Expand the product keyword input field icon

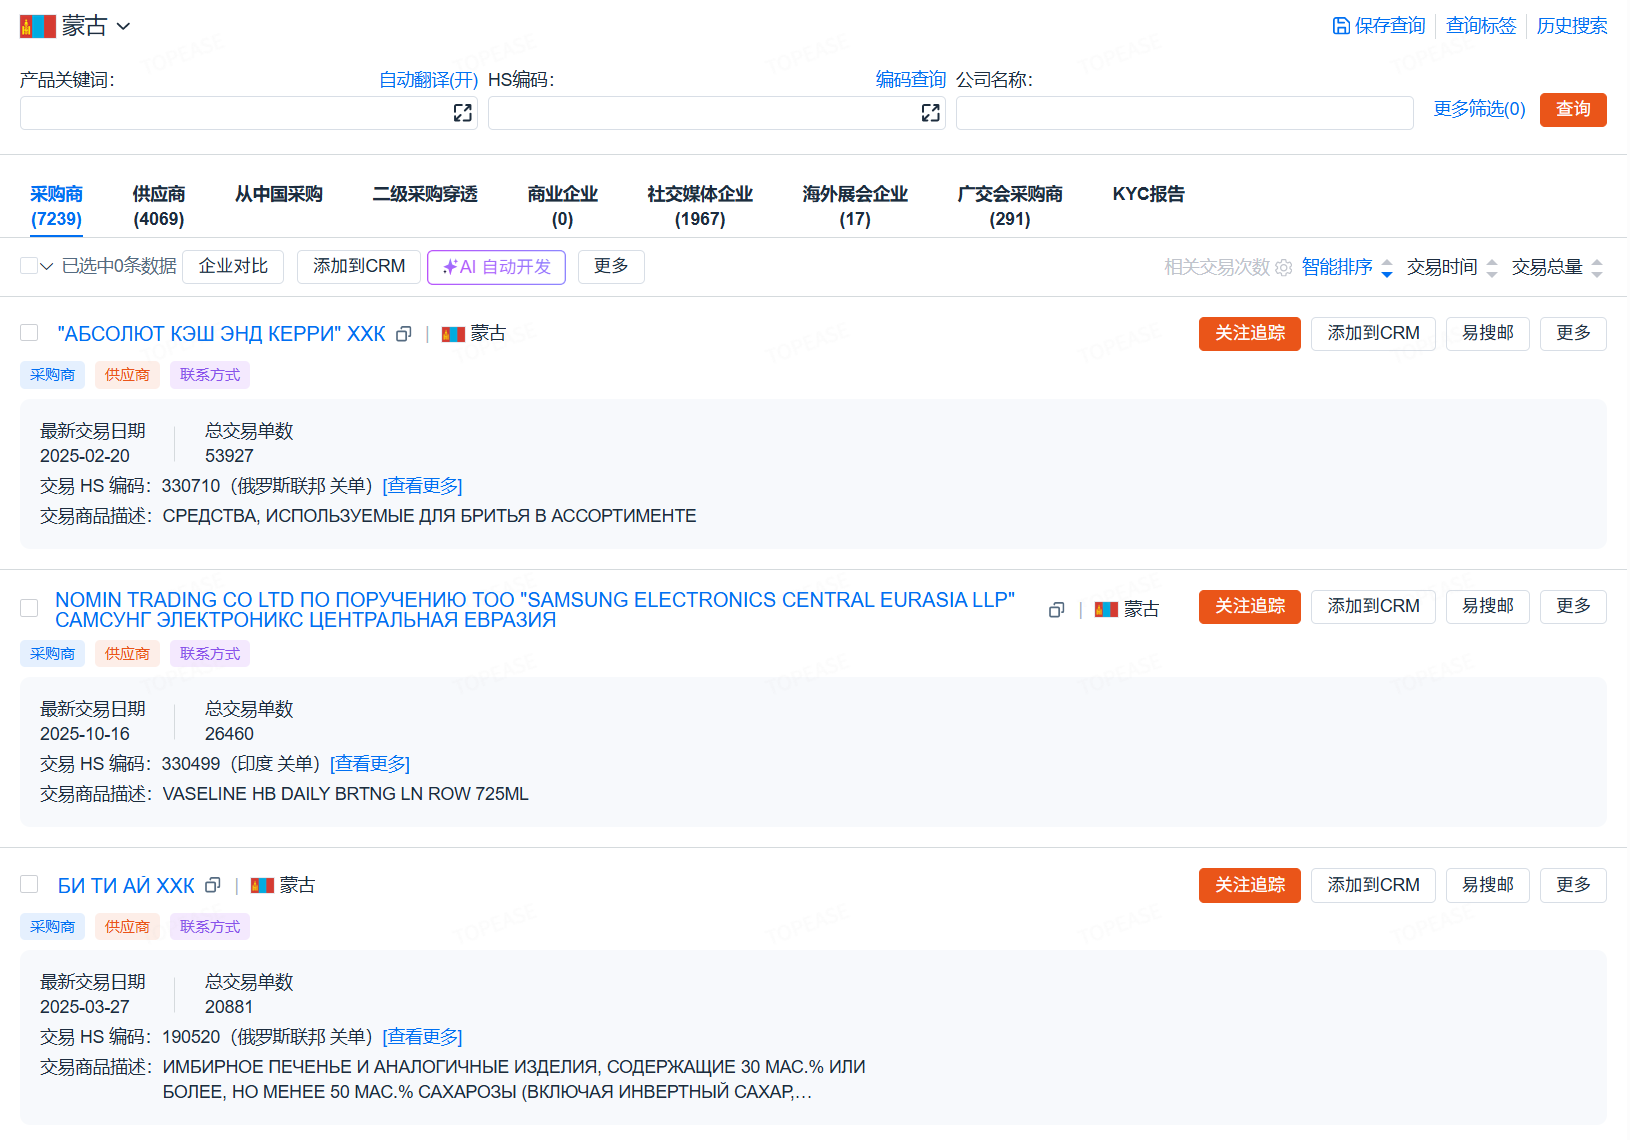pyautogui.click(x=462, y=113)
